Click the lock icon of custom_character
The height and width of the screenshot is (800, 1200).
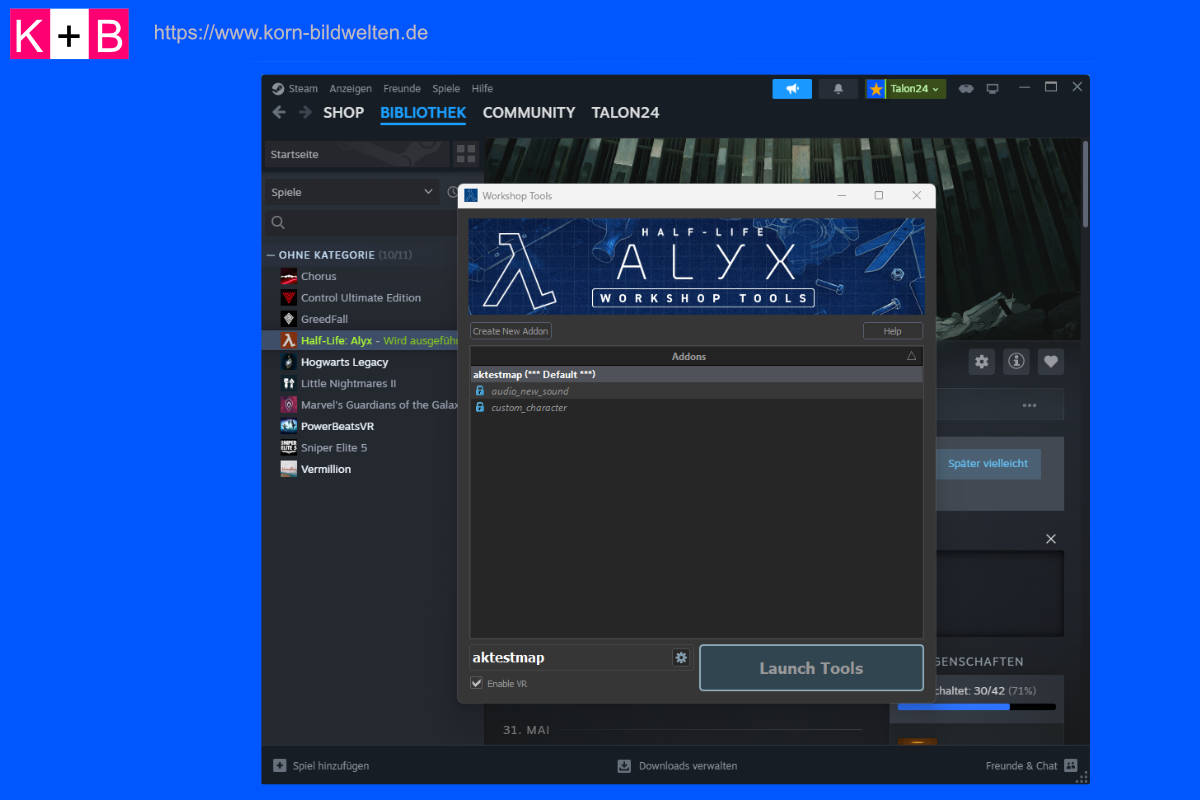coord(480,407)
